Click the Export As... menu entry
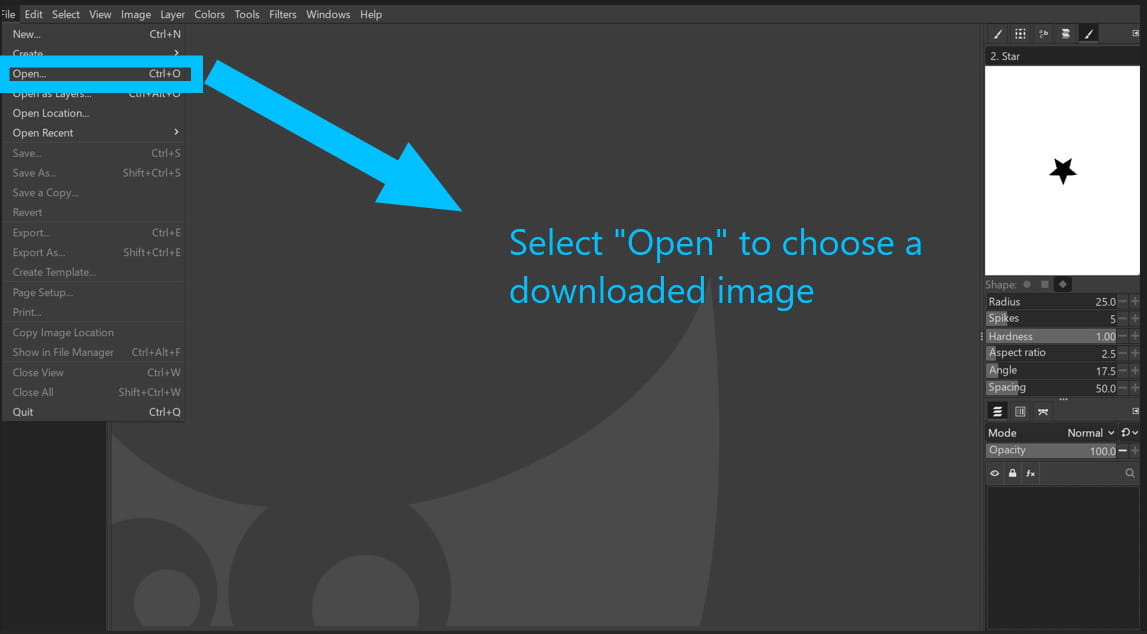This screenshot has height=634, width=1147. tap(95, 252)
